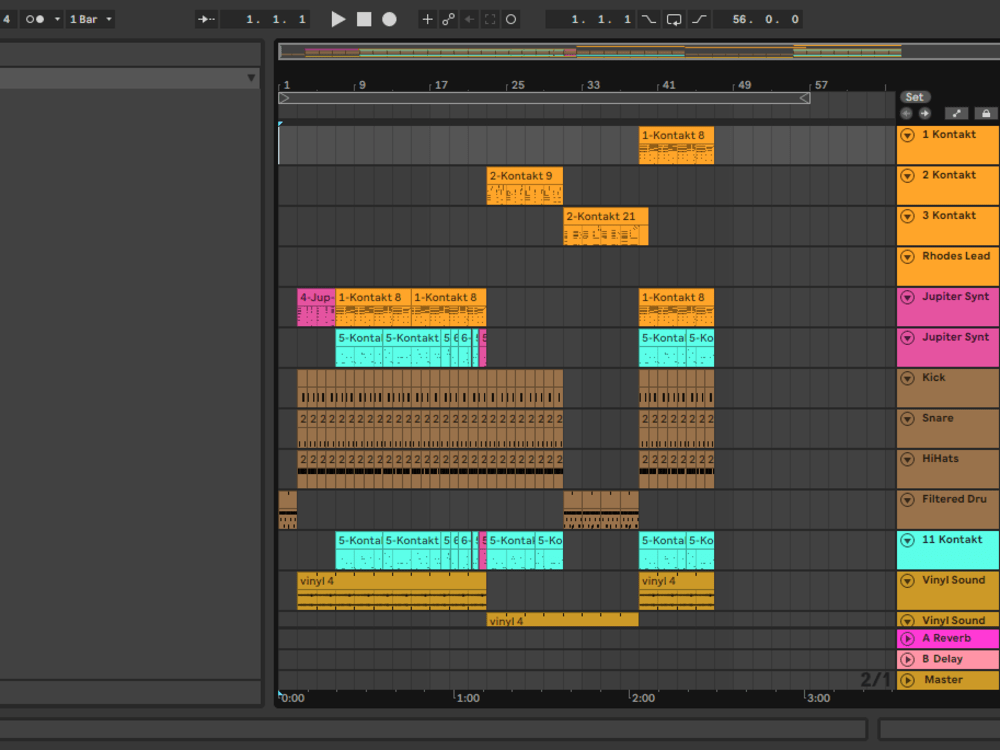1000x750 pixels.
Task: Open Metronome settings dropdown arrow
Action: pos(57,19)
